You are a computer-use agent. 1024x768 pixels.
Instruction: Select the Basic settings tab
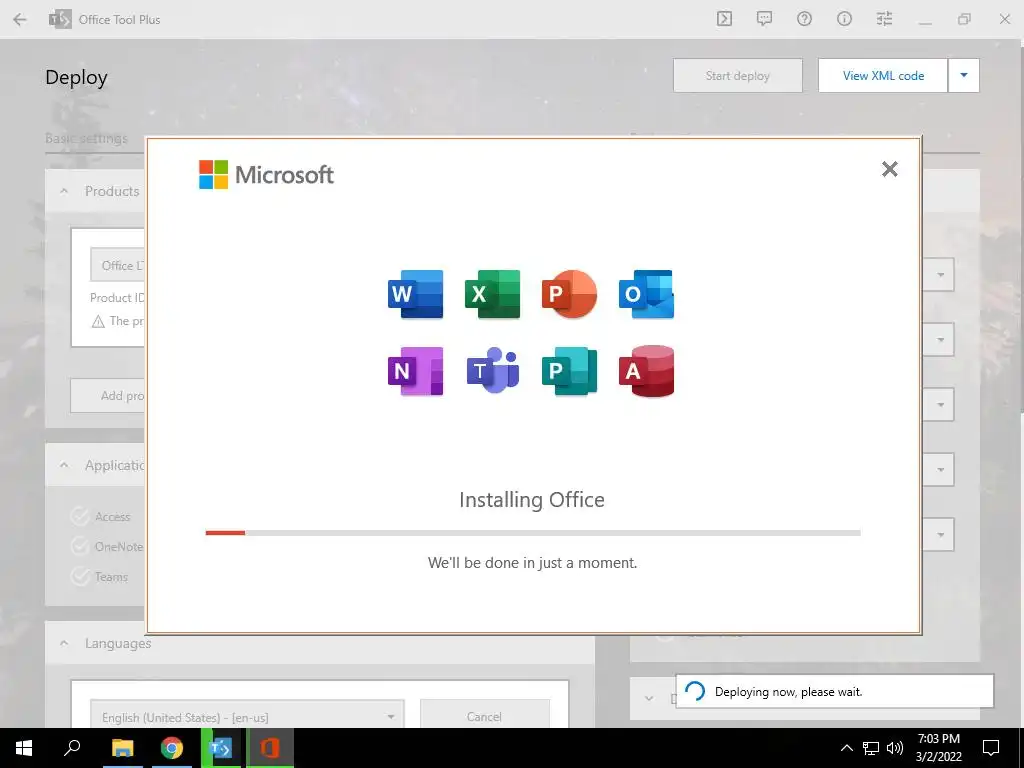[x=86, y=138]
